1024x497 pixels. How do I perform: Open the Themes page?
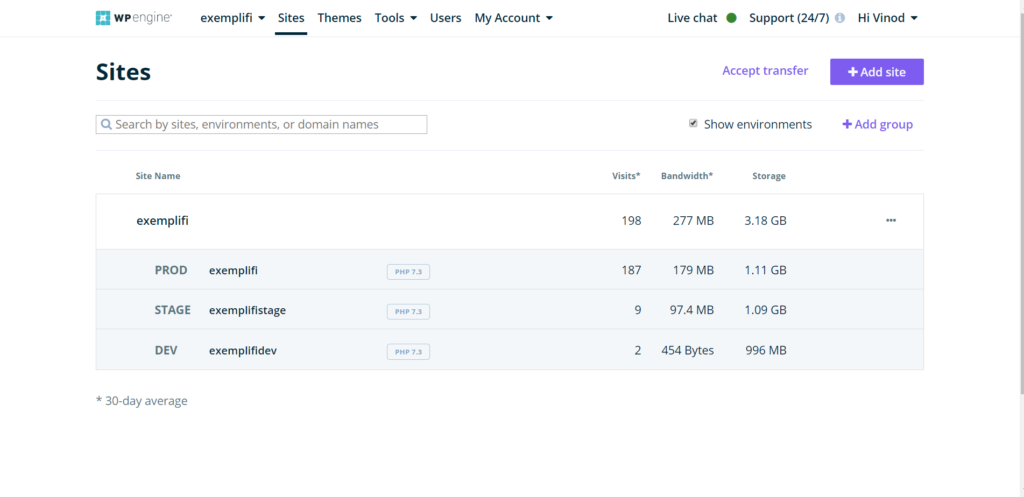(x=339, y=18)
